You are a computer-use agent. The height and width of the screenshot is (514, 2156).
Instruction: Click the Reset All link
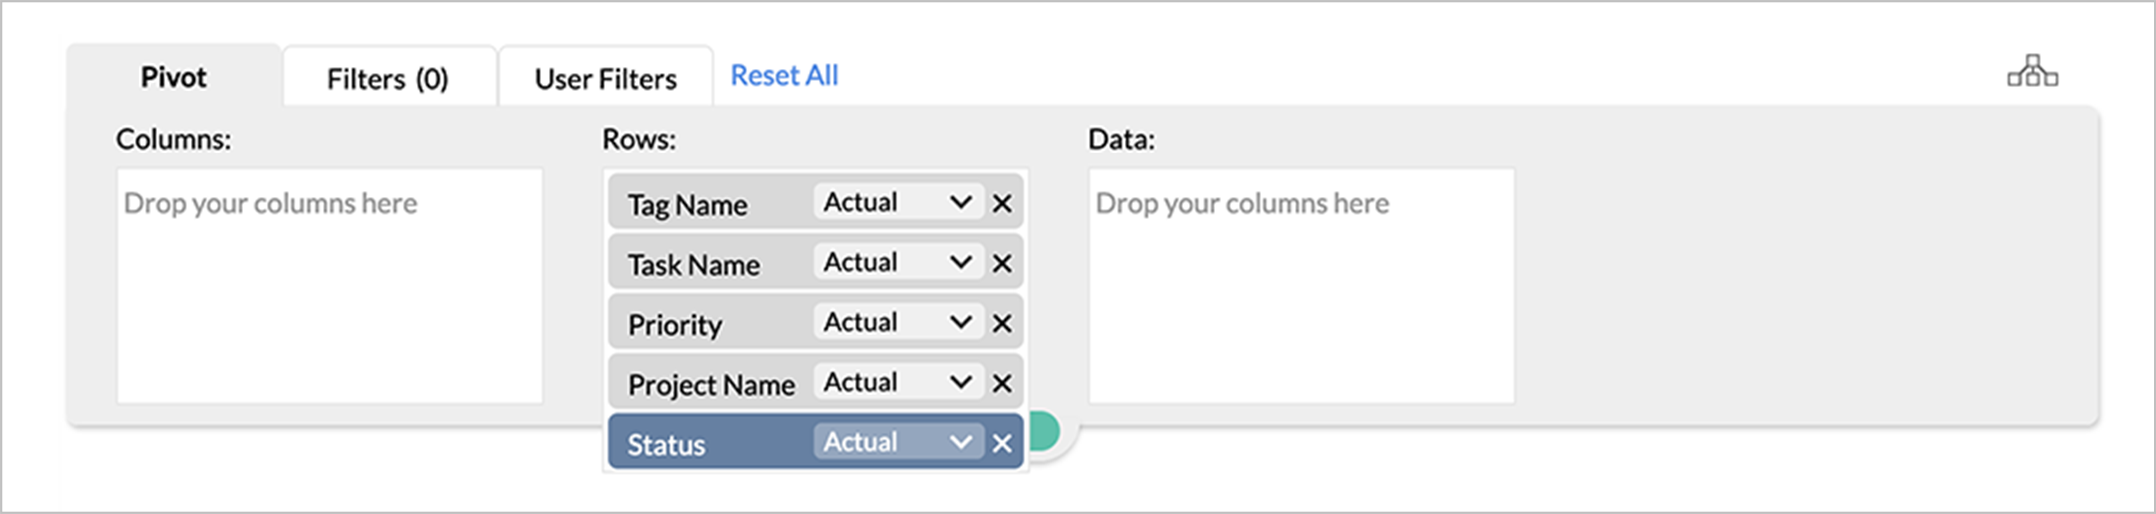tap(784, 75)
